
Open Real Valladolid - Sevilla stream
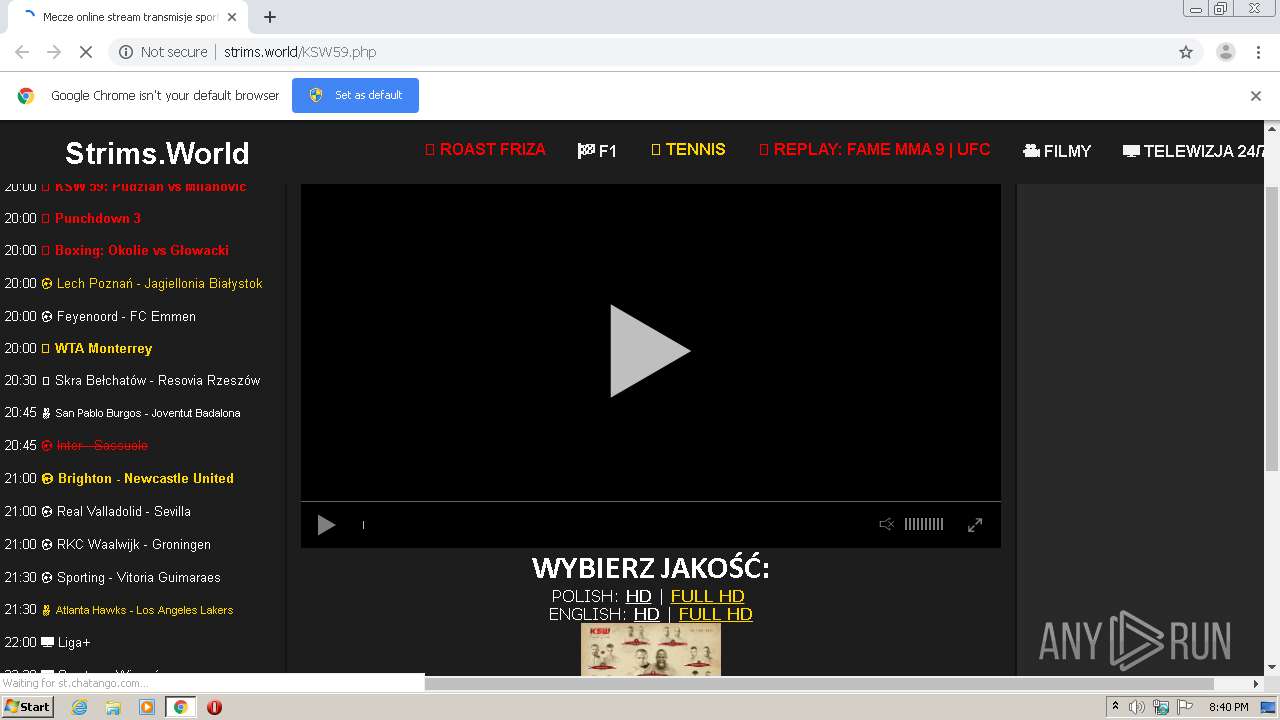point(123,511)
